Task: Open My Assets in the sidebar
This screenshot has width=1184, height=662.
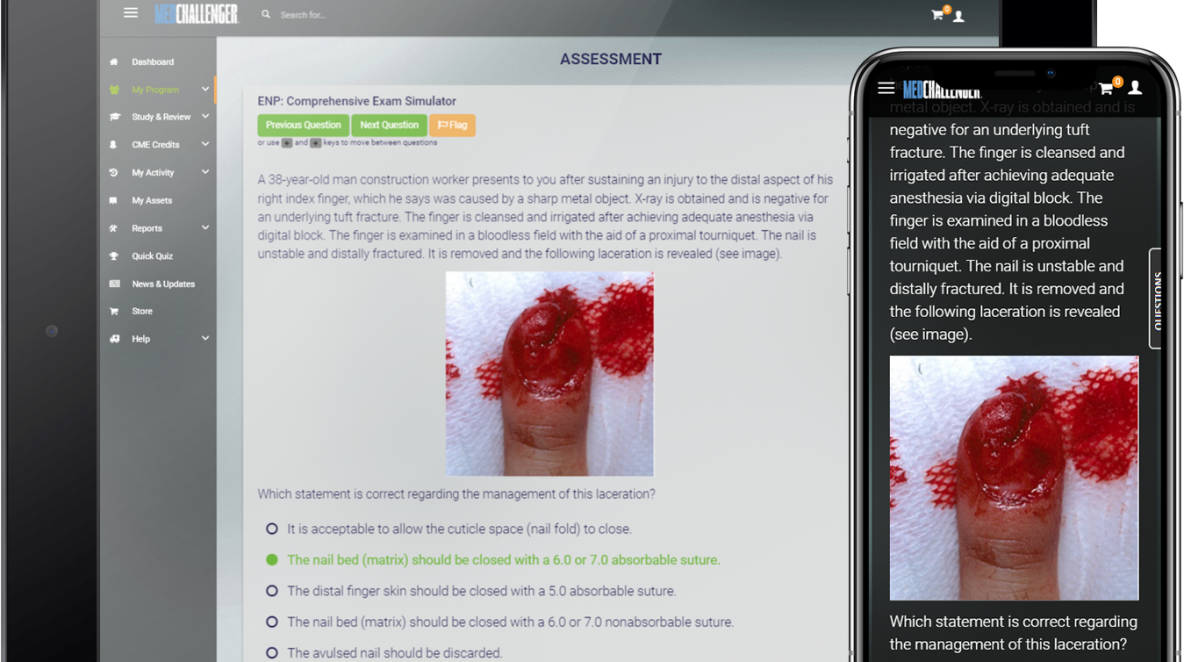Action: pos(152,201)
